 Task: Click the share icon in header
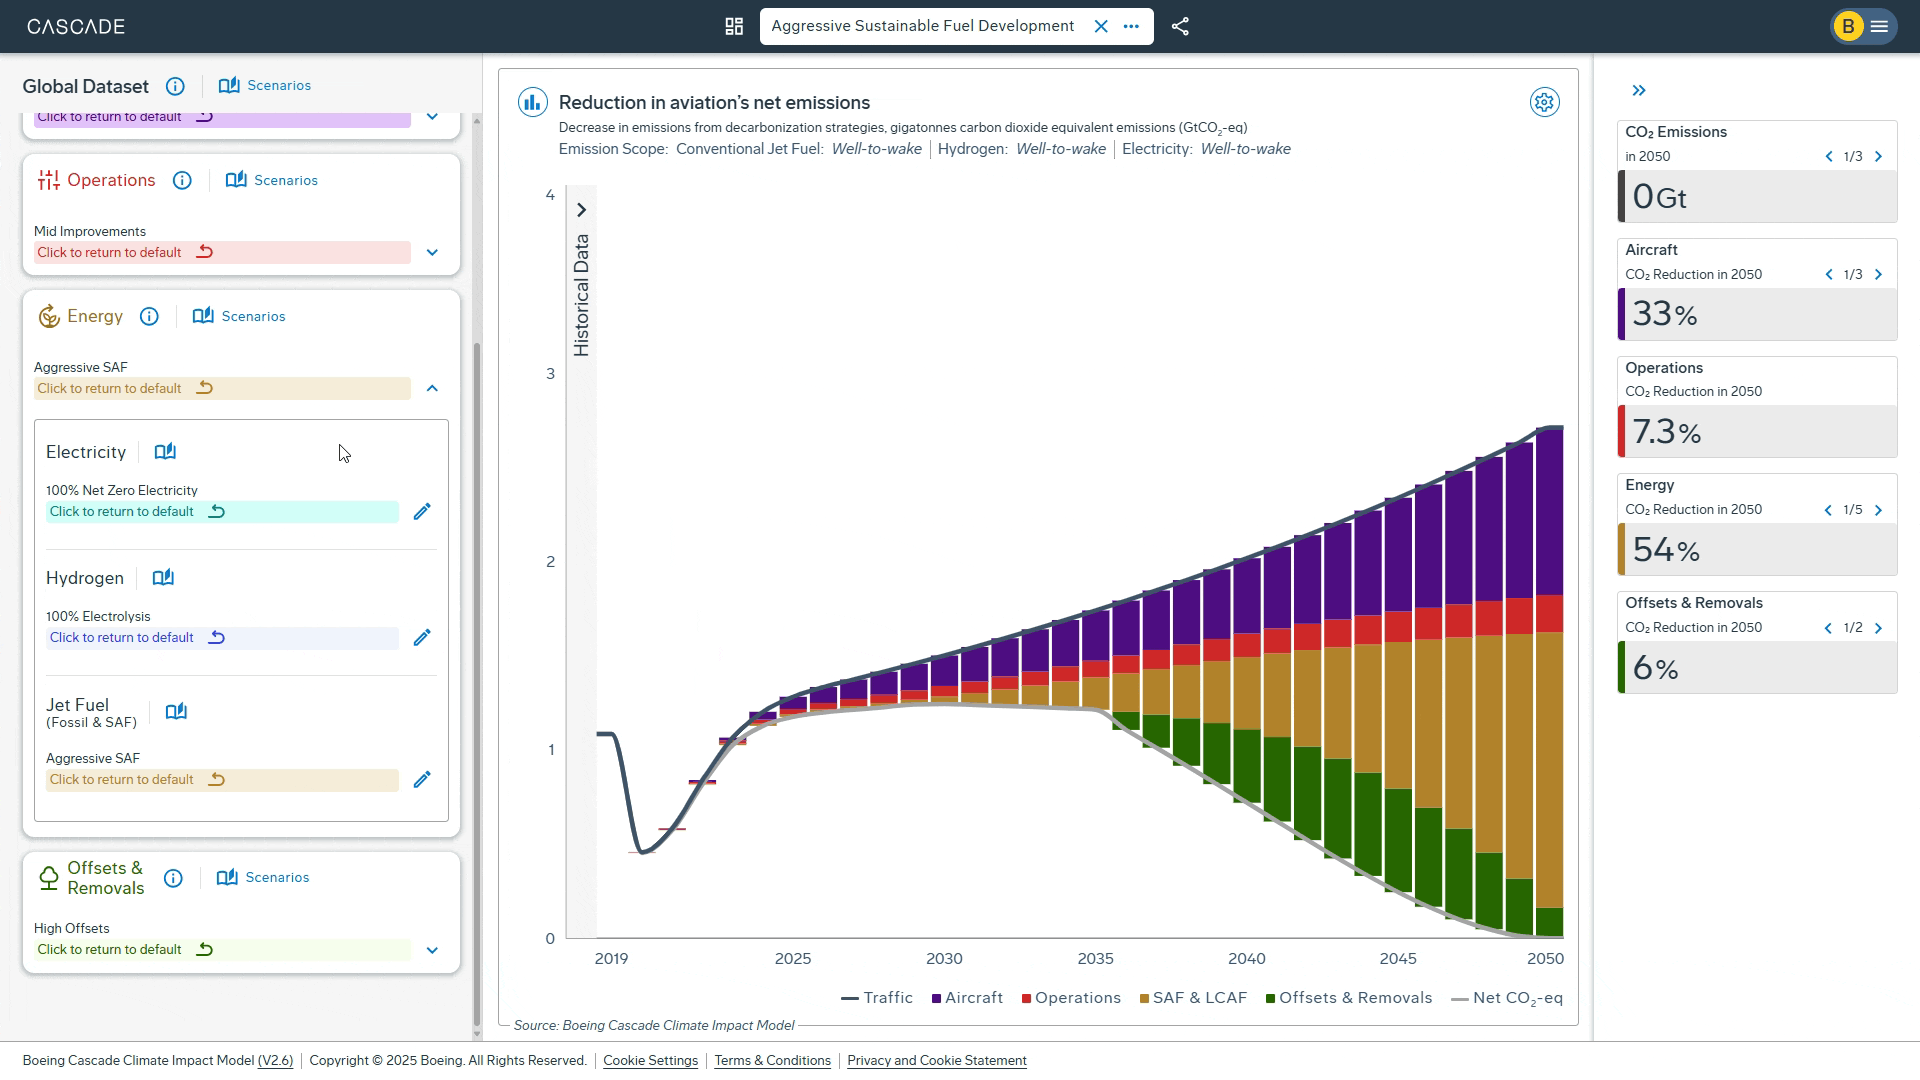pos(1180,27)
